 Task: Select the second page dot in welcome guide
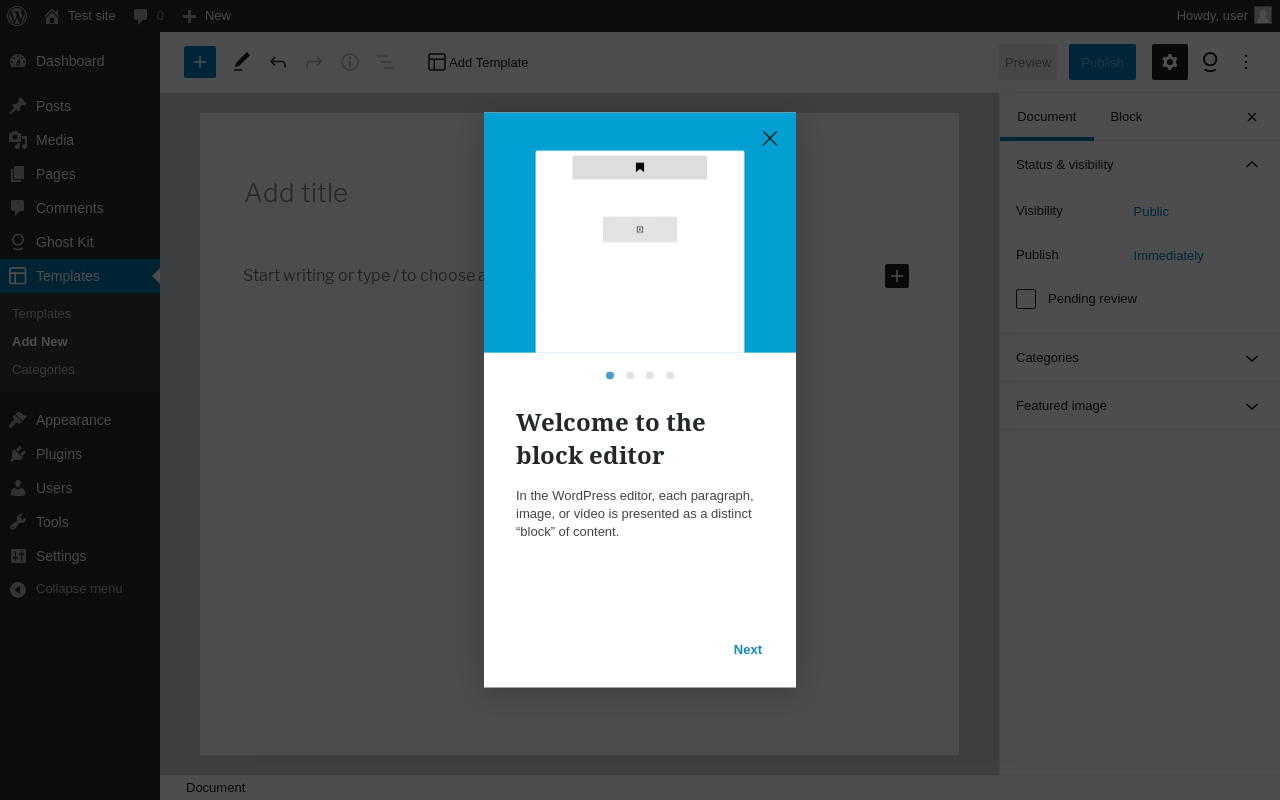tap(630, 376)
